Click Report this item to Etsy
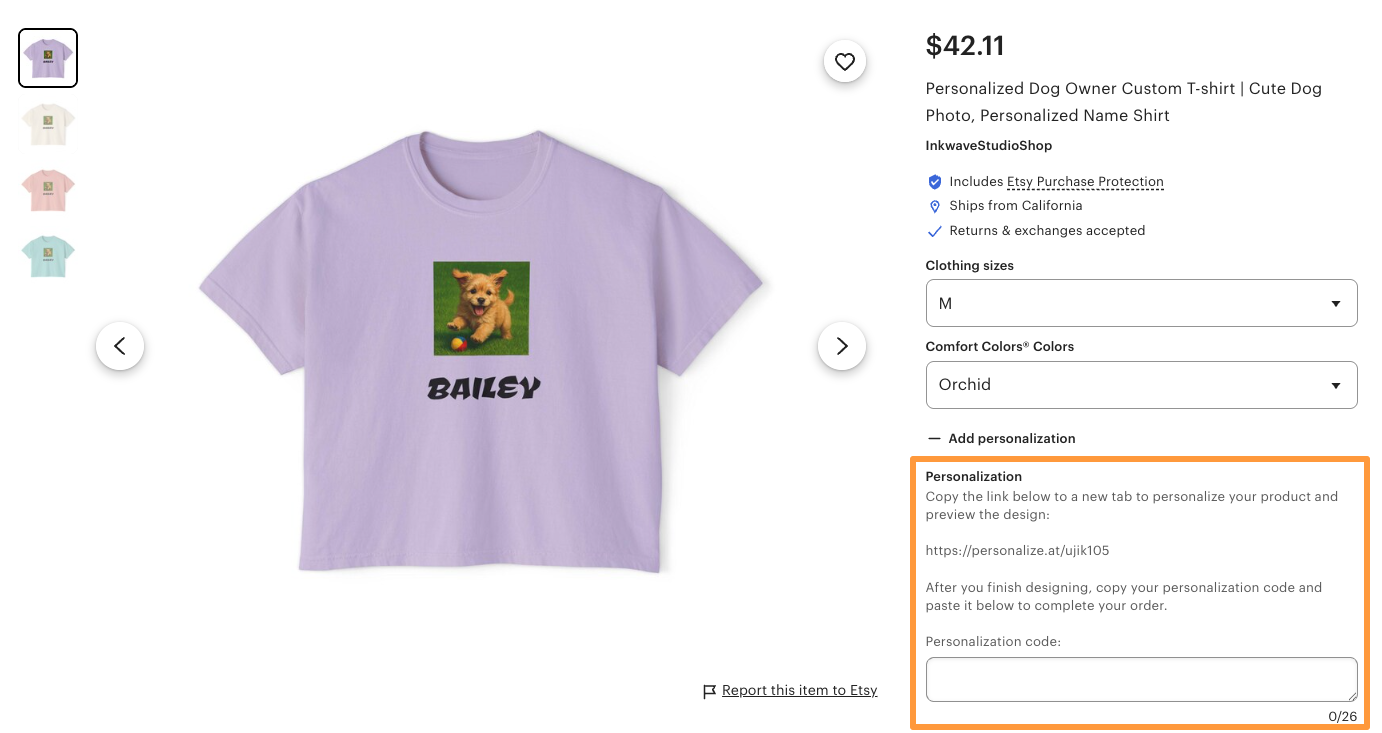Viewport: 1382px width, 733px height. (799, 690)
